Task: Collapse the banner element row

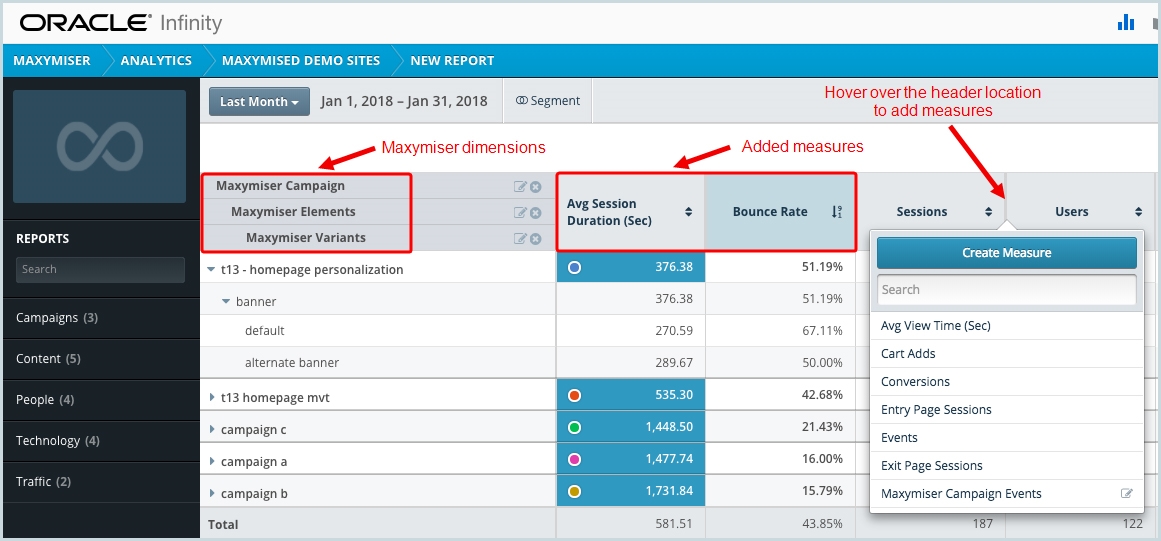Action: click(x=227, y=301)
